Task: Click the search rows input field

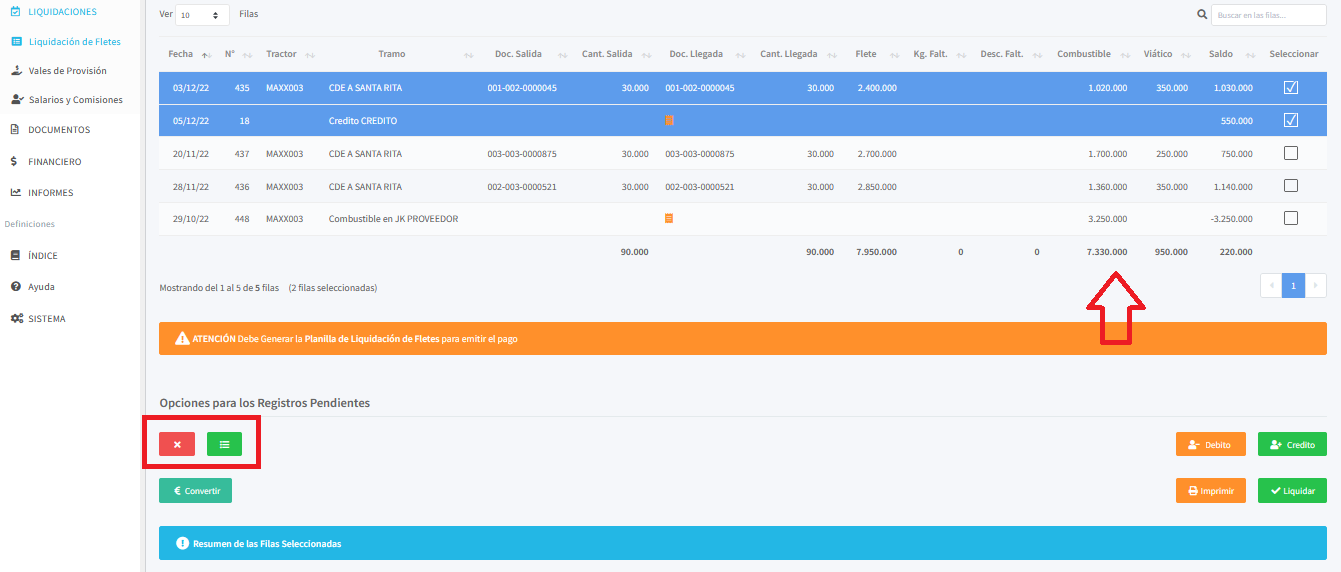Action: point(1268,15)
